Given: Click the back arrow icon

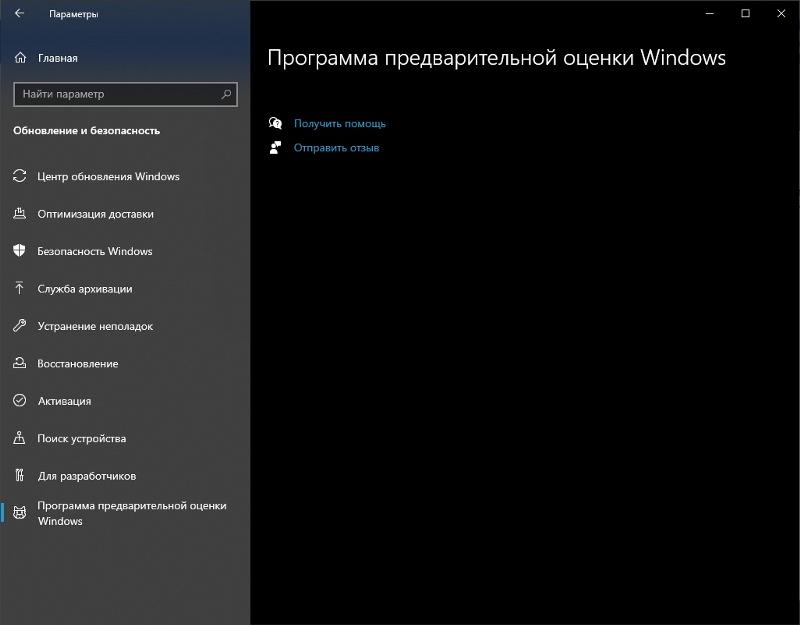Looking at the screenshot, I should [19, 13].
